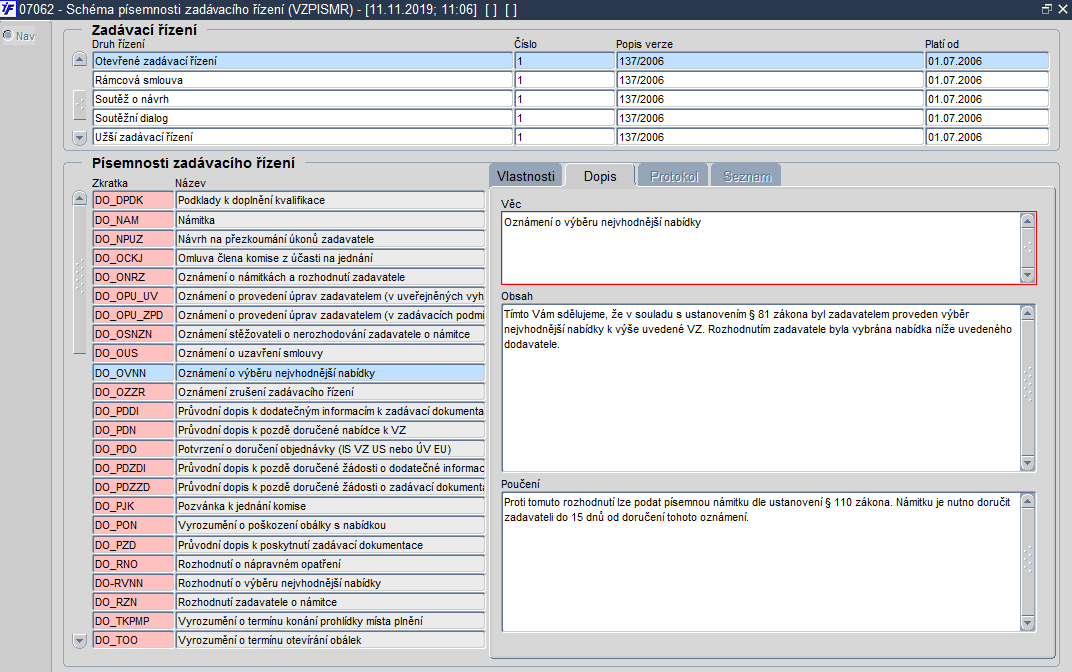Select DO_DPDK abbreviation cell

coord(133,200)
